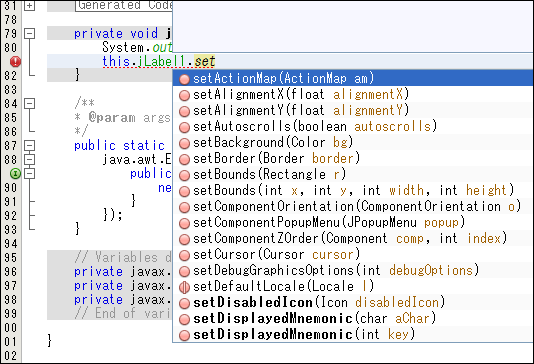Click the Javadoc documentation popup pane above the list
This screenshot has height=364, width=534.
(x=353, y=26)
